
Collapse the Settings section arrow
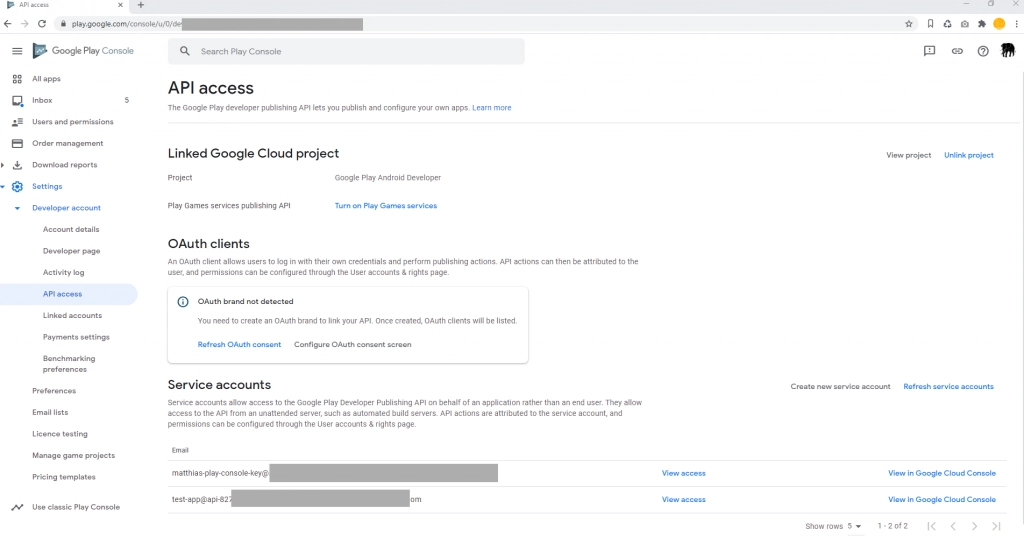pyautogui.click(x=3, y=187)
